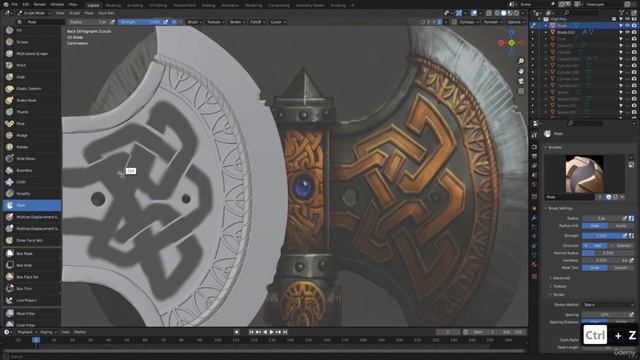Image resolution: width=640 pixels, height=360 pixels.
Task: Set brush Direction to Subtract
Action: (621, 246)
